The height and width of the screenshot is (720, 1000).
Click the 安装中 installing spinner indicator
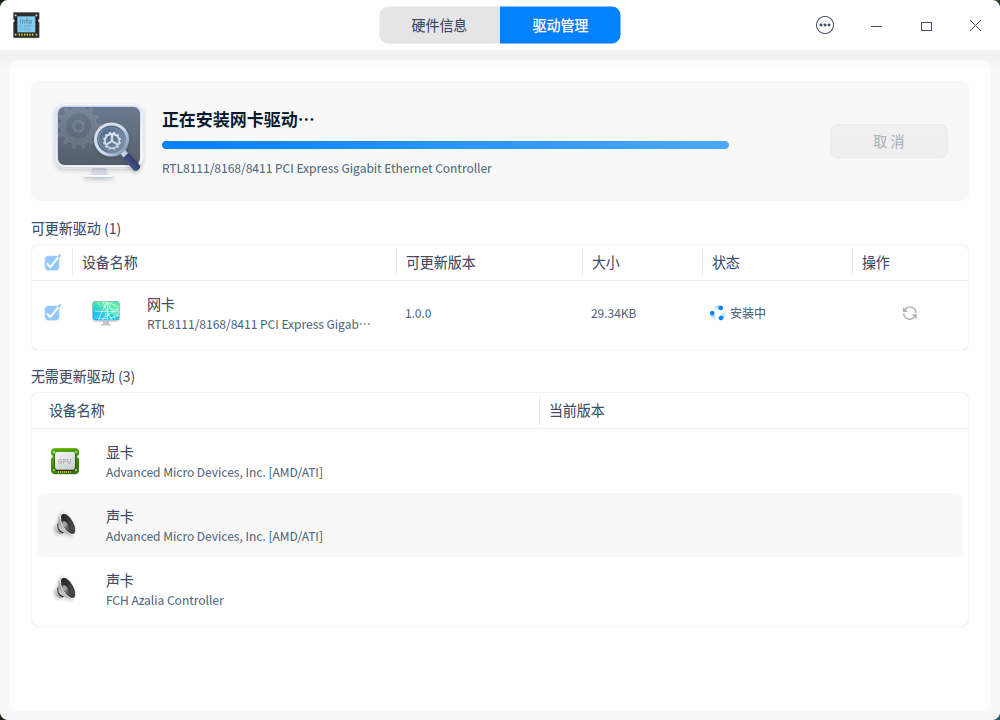717,313
